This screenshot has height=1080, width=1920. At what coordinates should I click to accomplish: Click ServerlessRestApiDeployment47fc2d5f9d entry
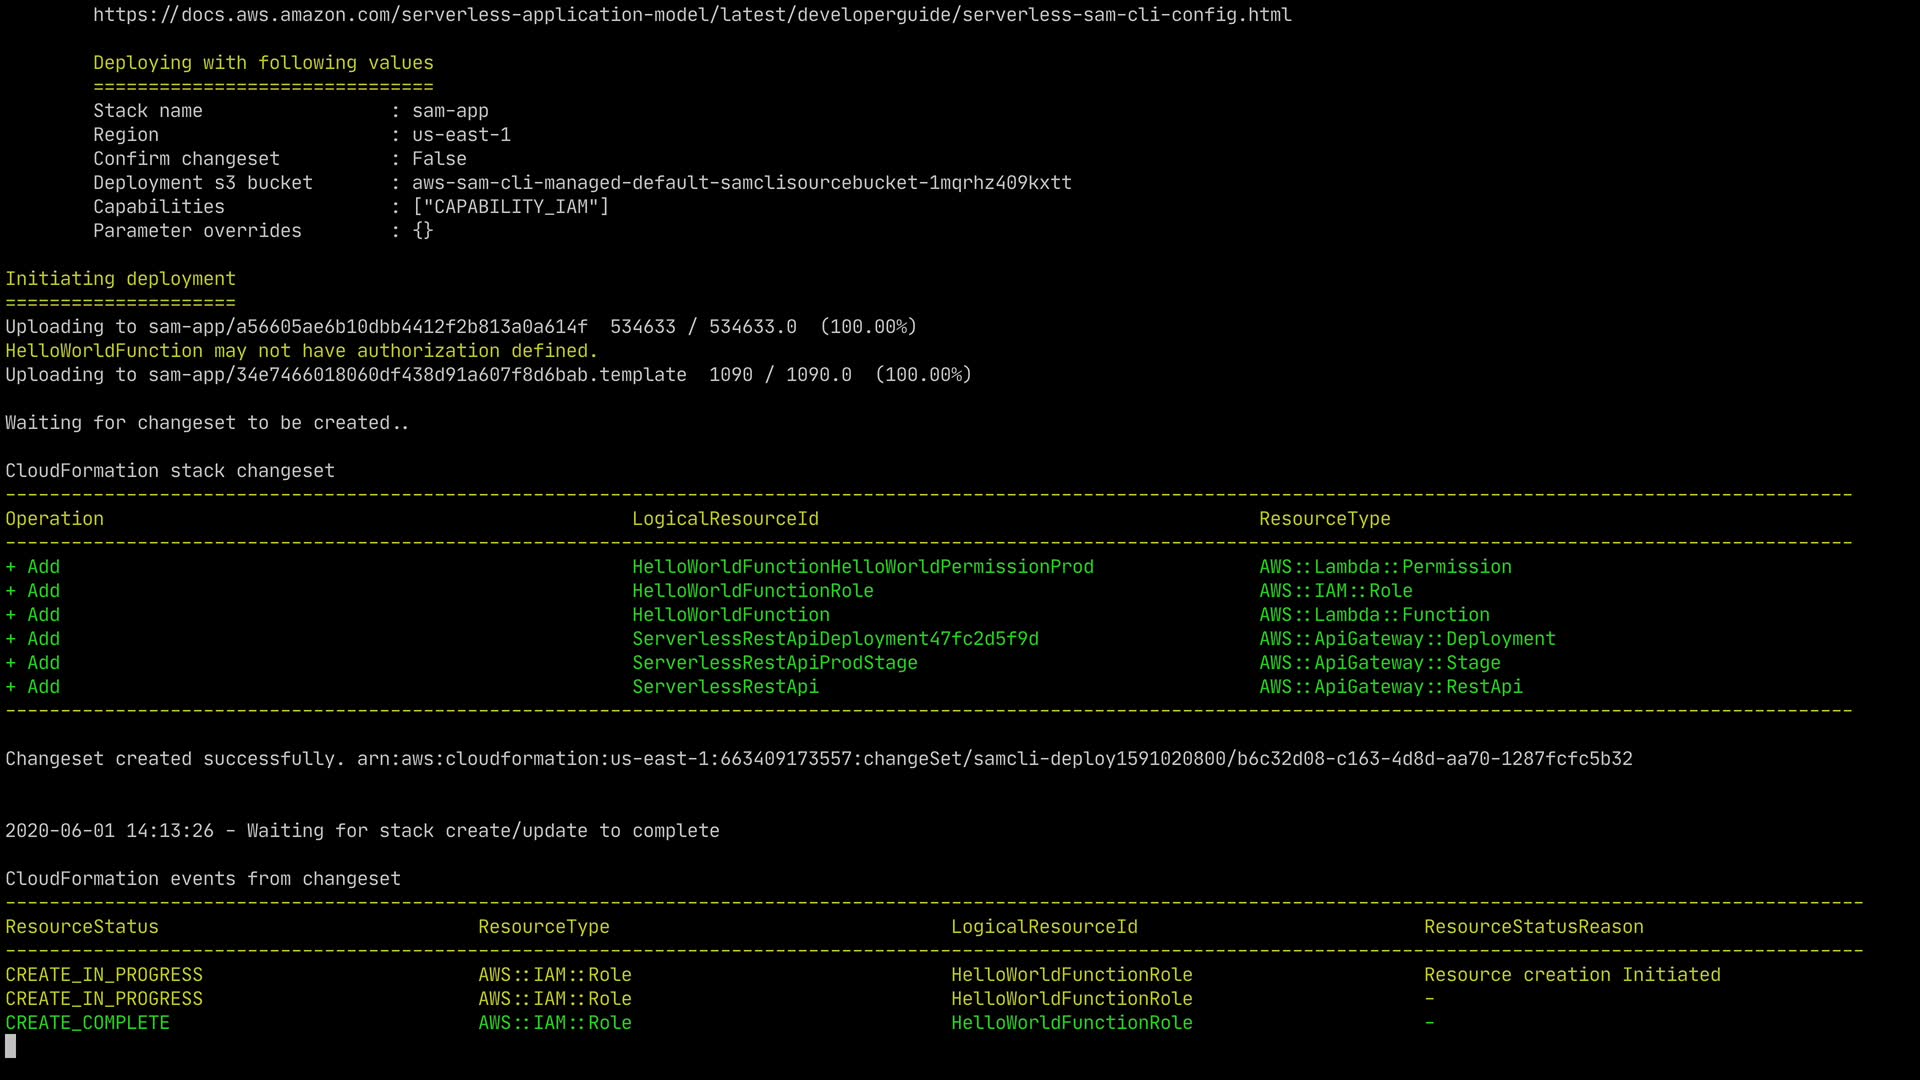(835, 639)
